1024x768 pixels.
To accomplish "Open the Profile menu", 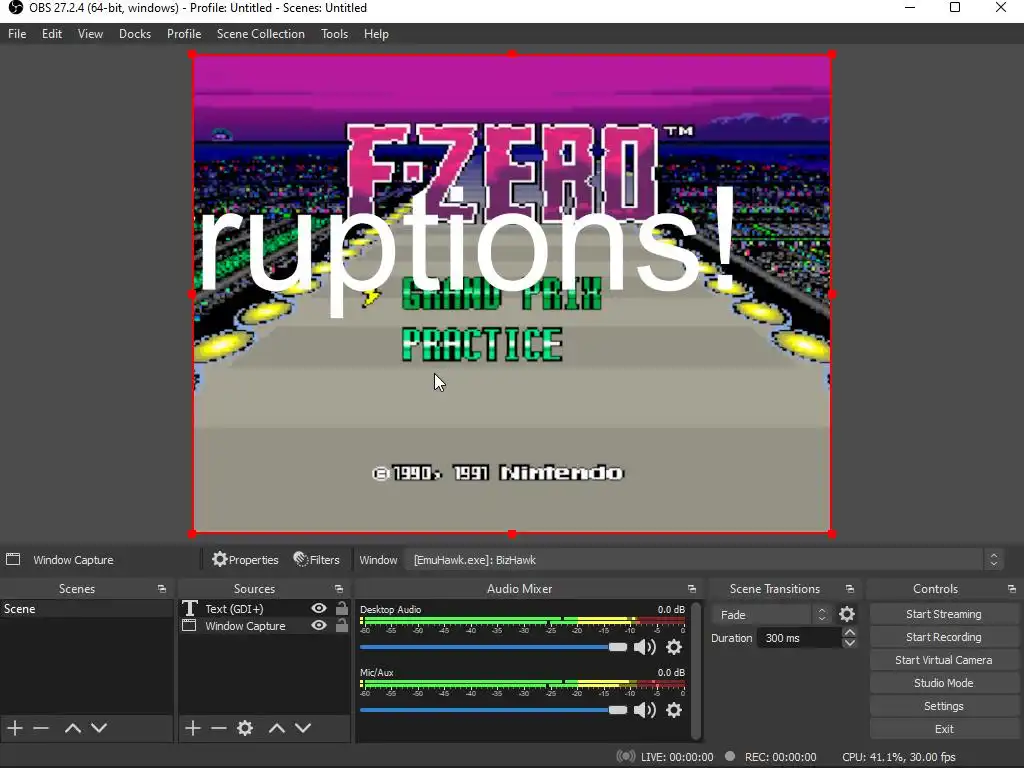I will (x=184, y=34).
